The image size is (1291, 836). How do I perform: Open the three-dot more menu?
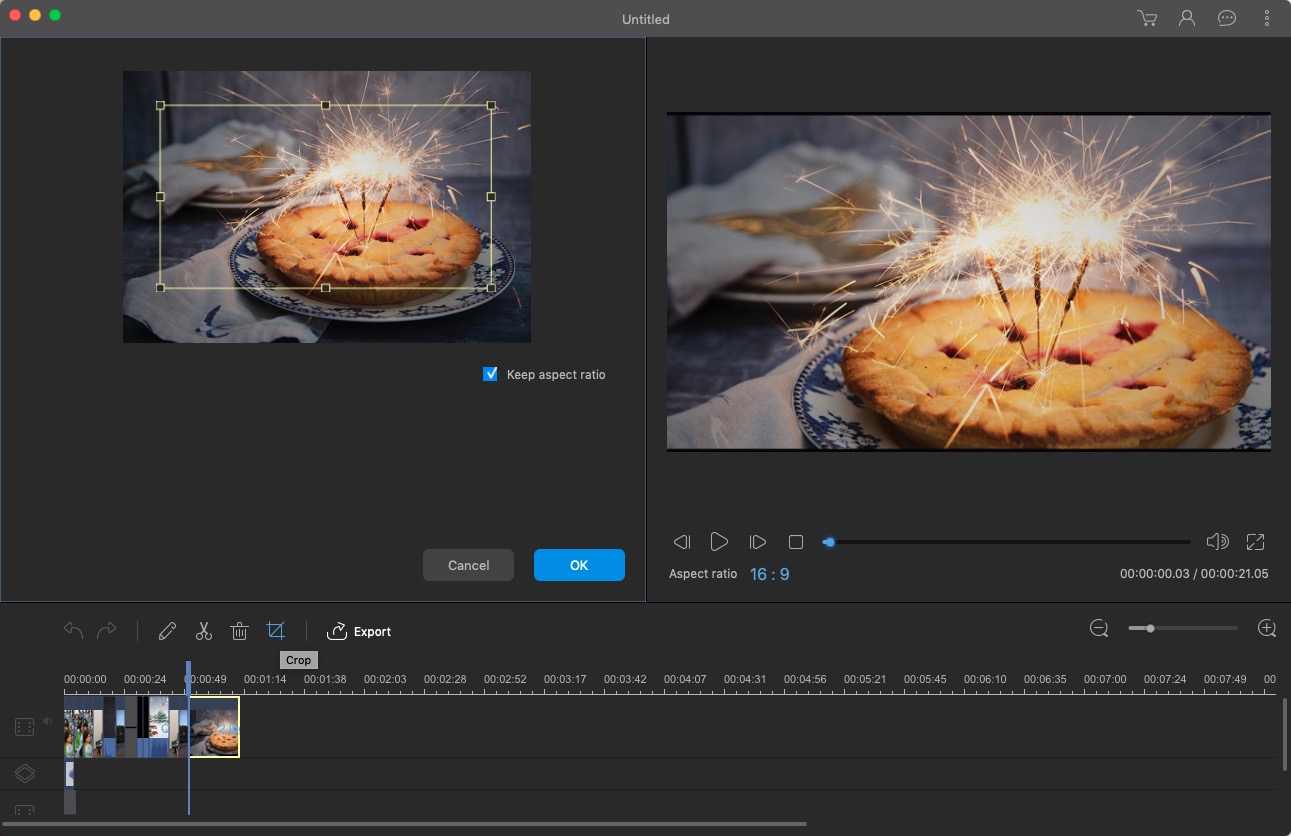(x=1267, y=18)
